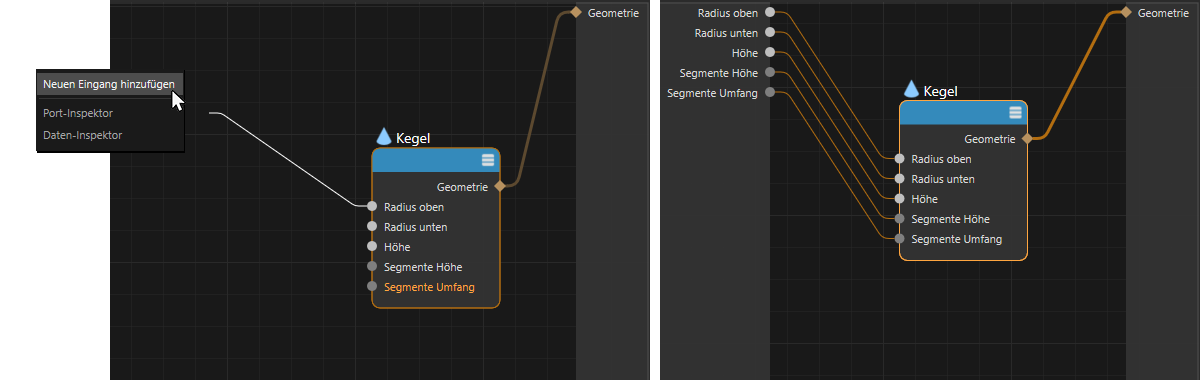
Task: Click Segmente Höhe group input port on right graph
Action: point(769,73)
